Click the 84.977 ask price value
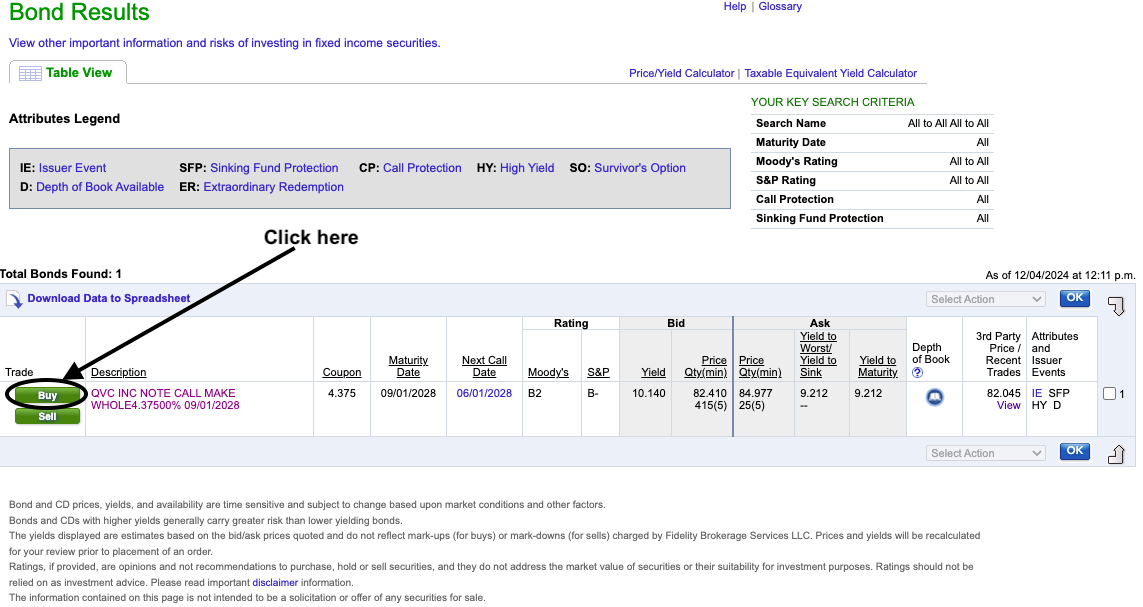Screen dimensions: 1143x607 (x=756, y=393)
